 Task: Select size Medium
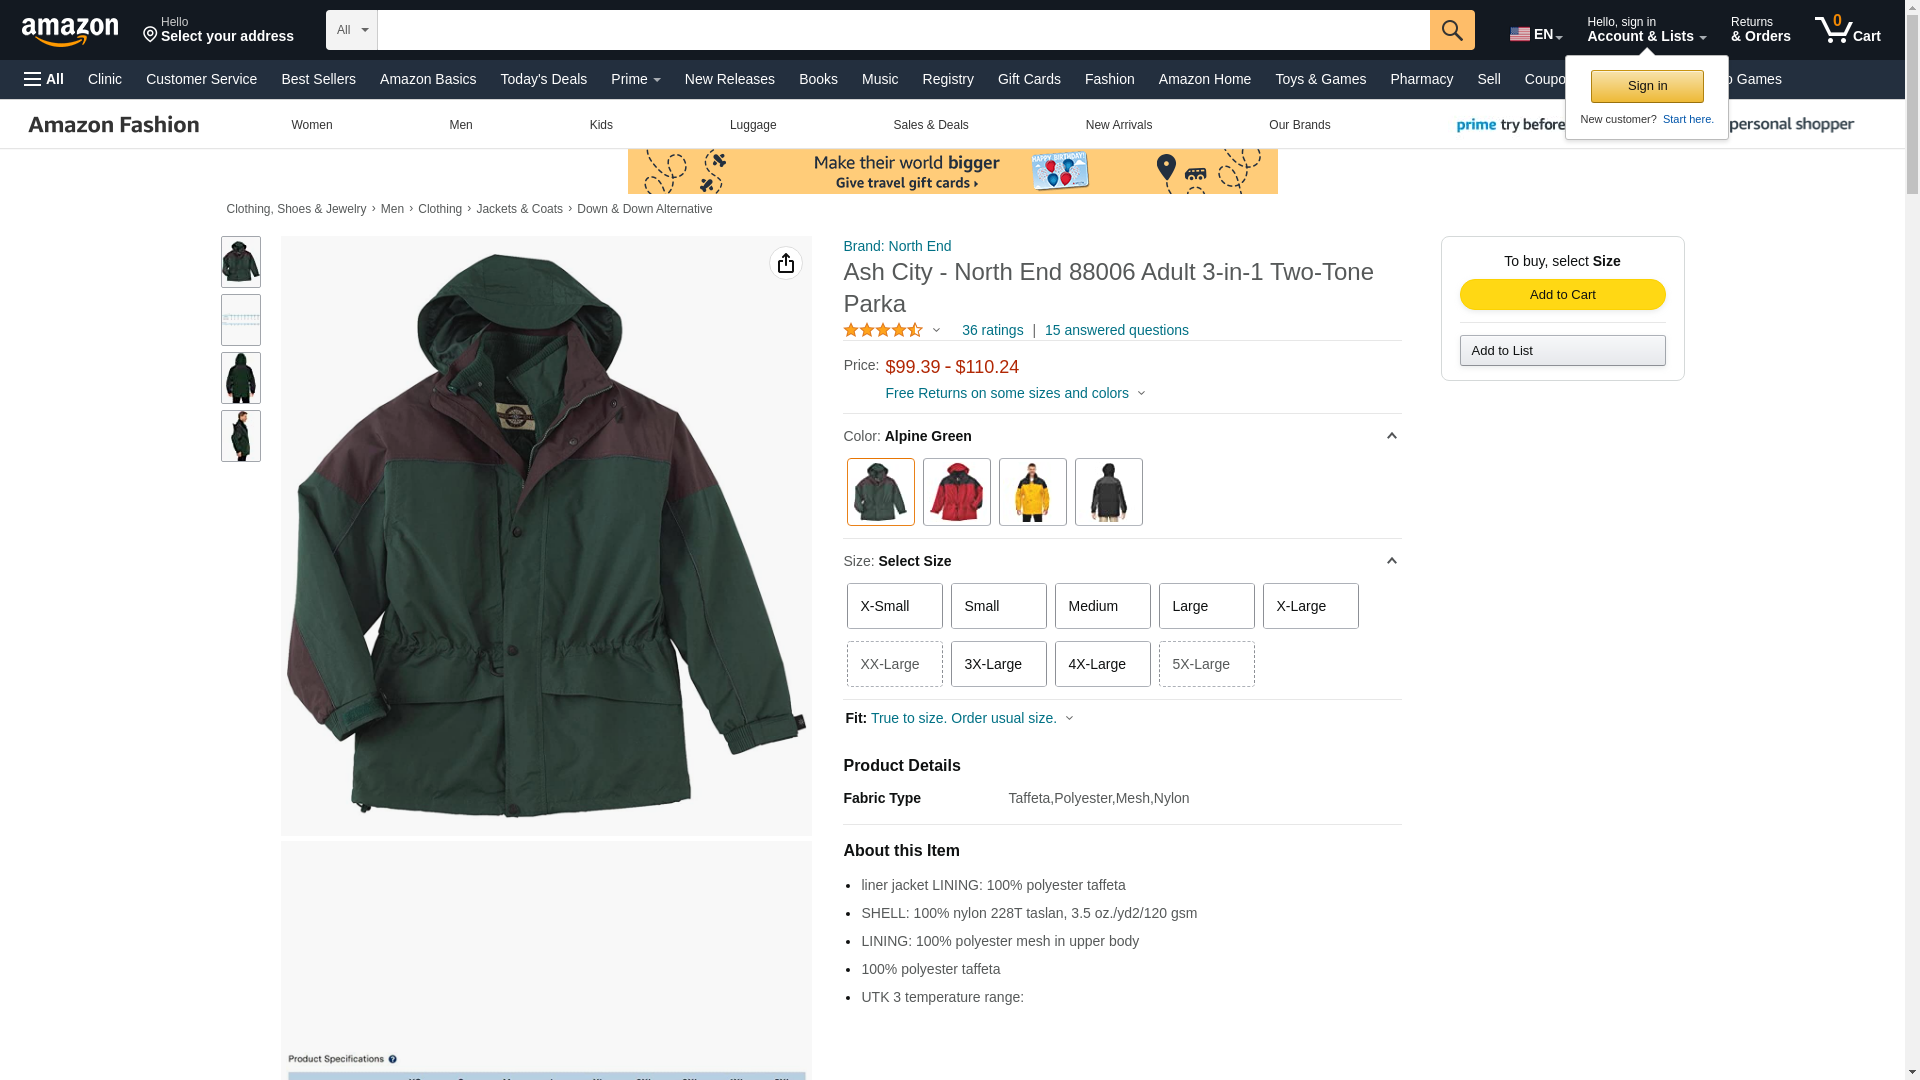(1101, 606)
